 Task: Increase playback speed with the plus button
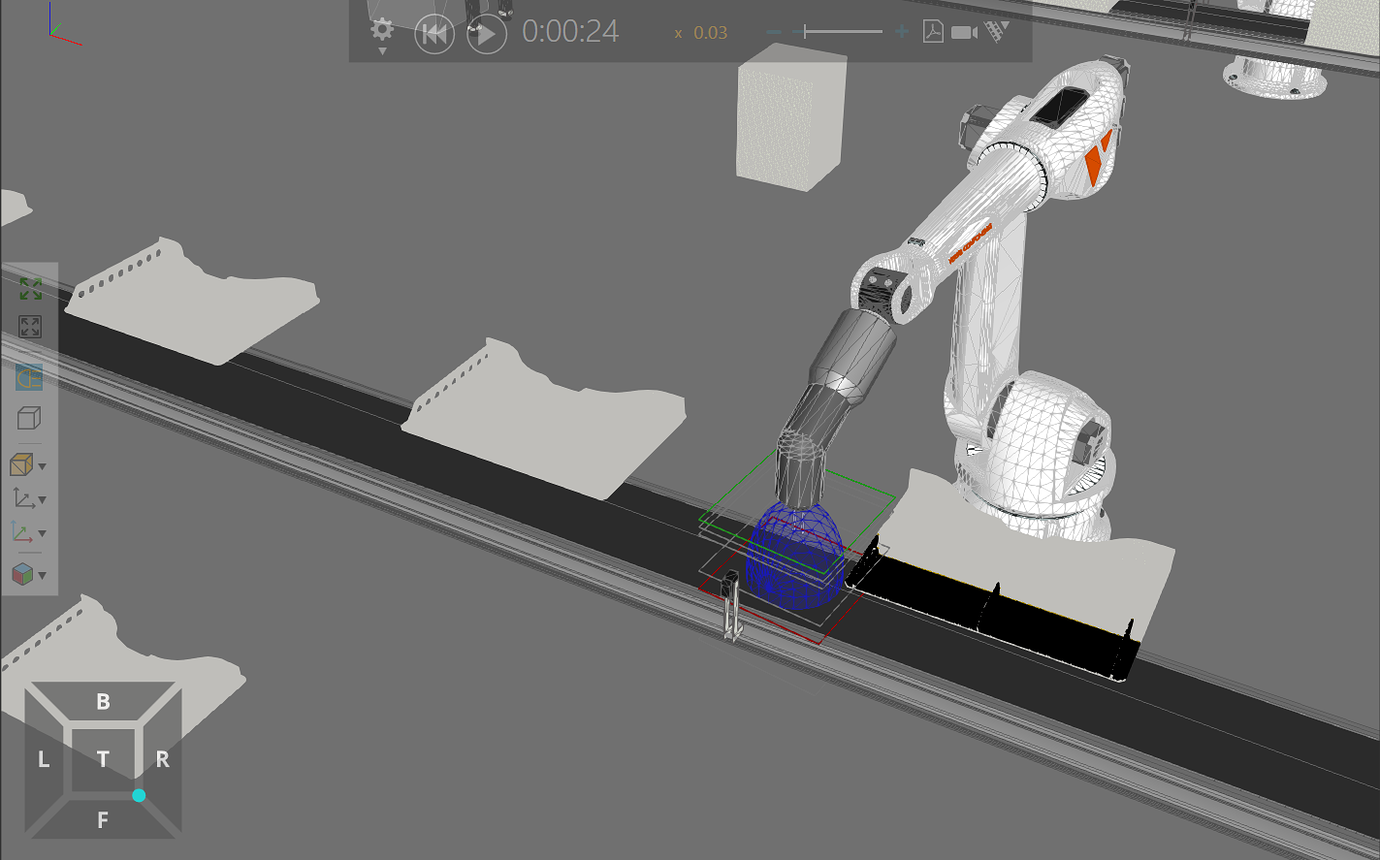pyautogui.click(x=902, y=31)
